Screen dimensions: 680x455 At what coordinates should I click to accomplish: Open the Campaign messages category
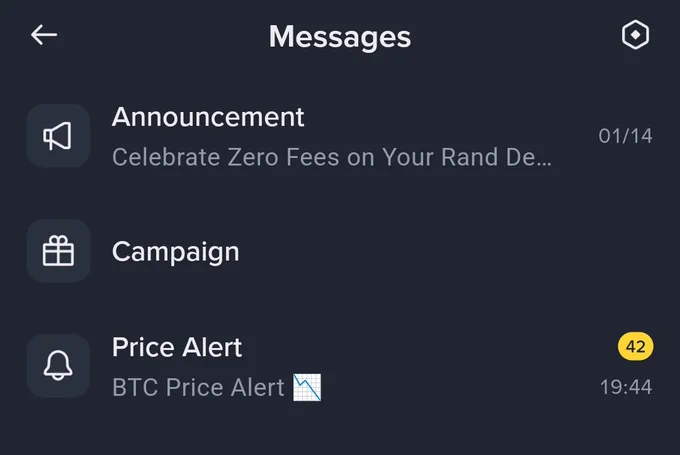340,251
